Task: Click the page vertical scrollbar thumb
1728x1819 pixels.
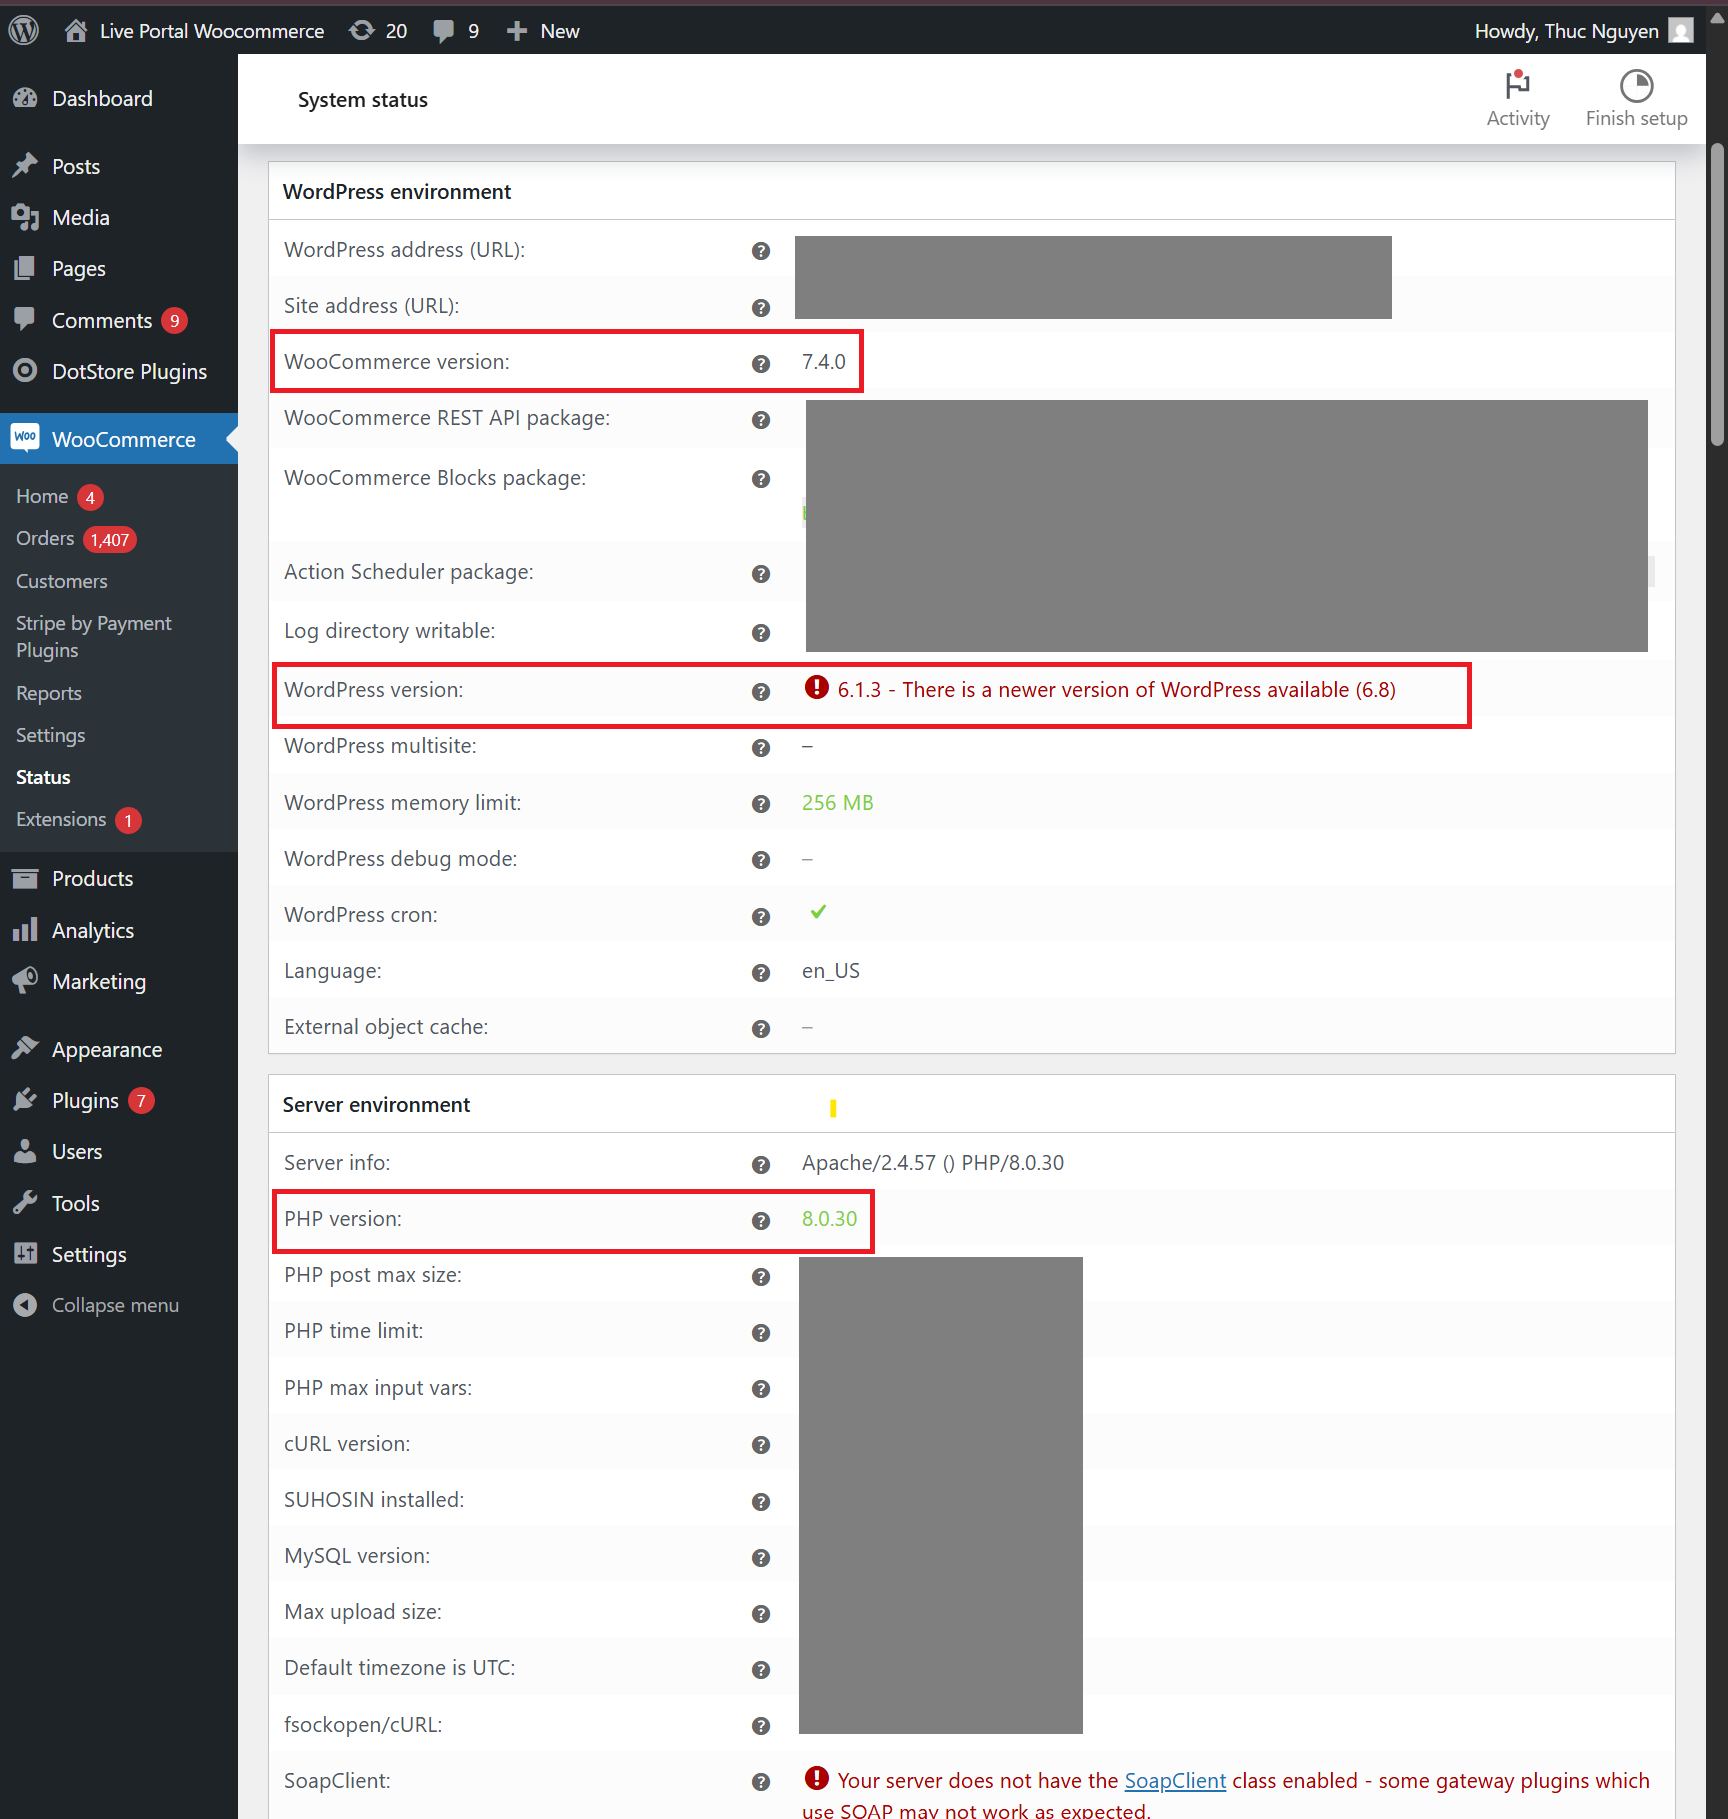Action: [x=1717, y=294]
